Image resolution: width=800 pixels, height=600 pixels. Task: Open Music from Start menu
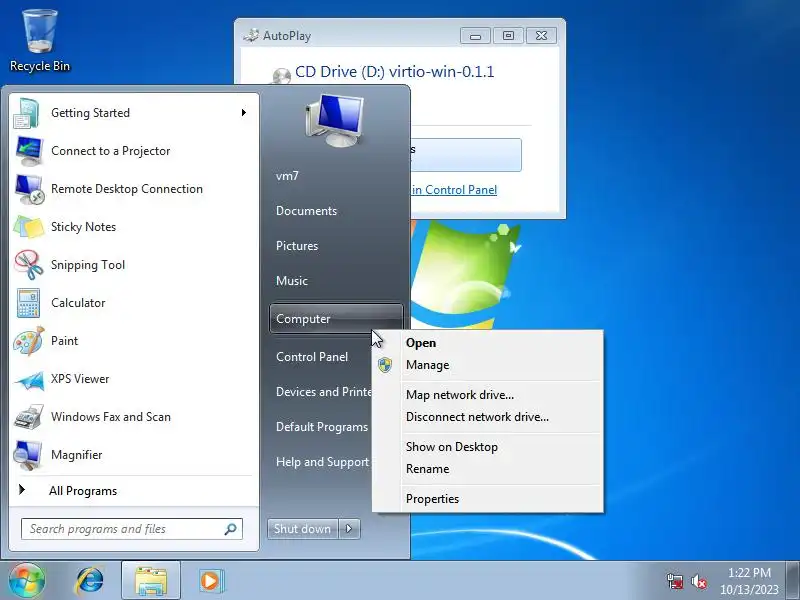(x=292, y=281)
